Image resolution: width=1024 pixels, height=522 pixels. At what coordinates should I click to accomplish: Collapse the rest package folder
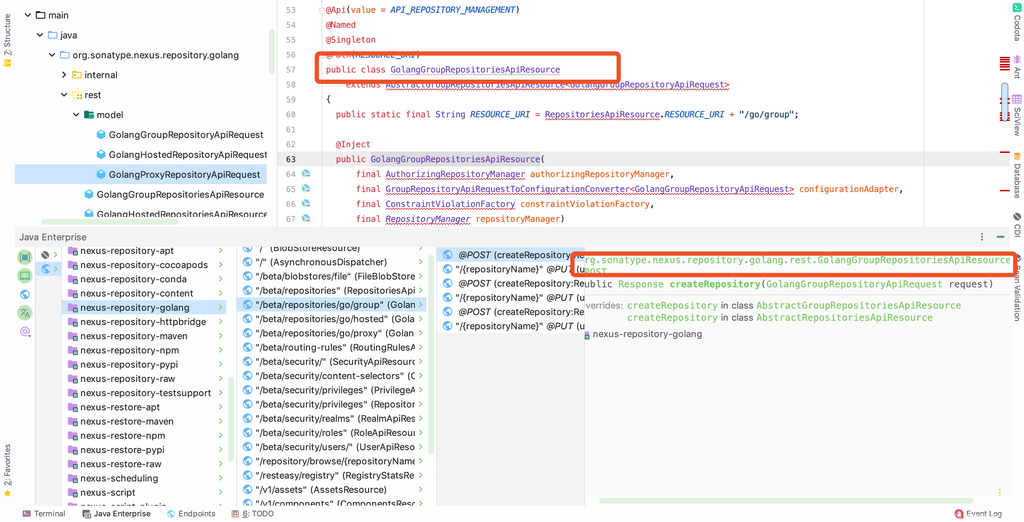(x=64, y=95)
